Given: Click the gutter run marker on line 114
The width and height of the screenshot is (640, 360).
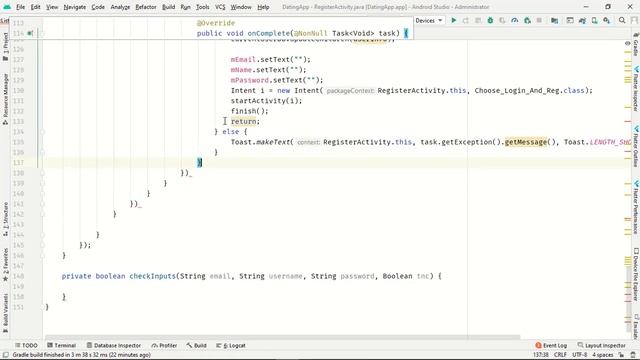Looking at the screenshot, I should [30, 33].
